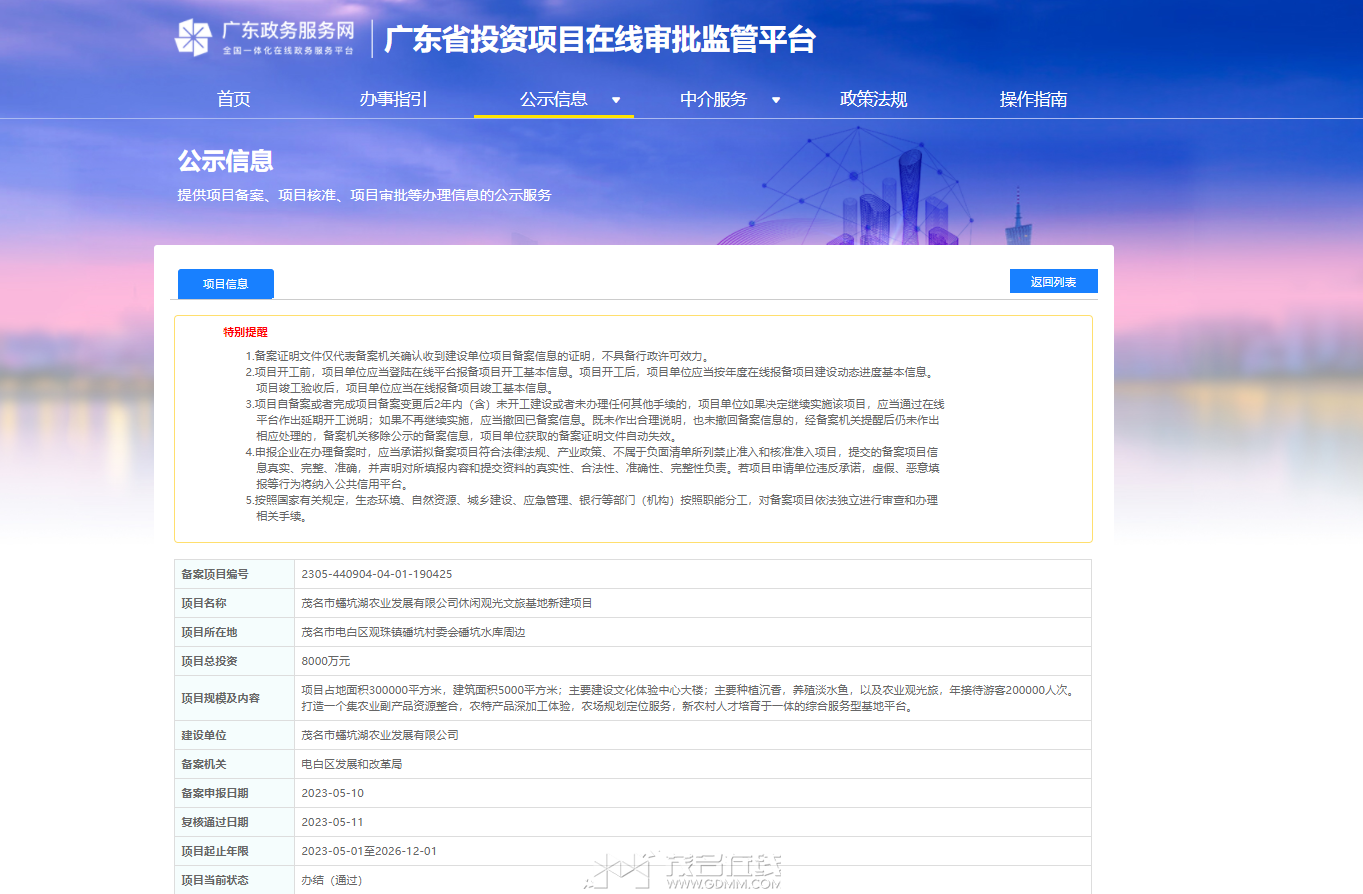Expand the dropdown arrow beside 公示信息
This screenshot has width=1363, height=894.
tap(616, 100)
